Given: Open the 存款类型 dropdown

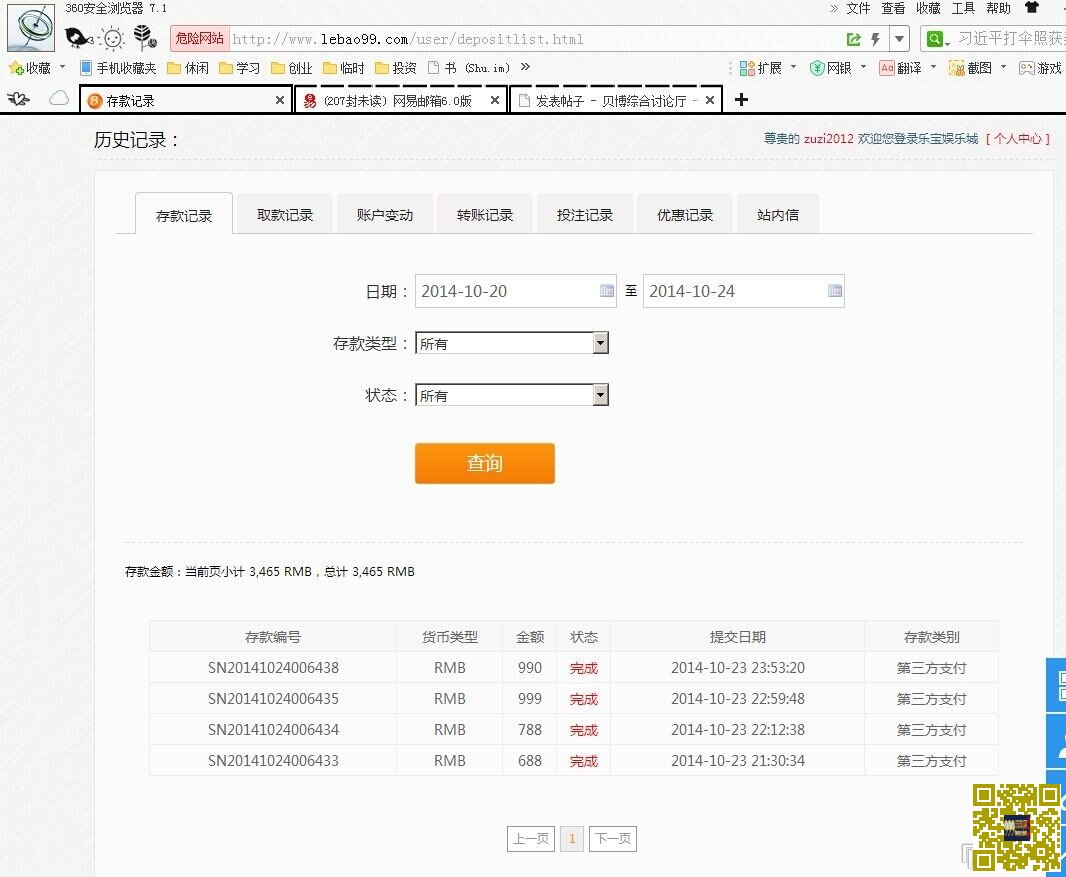Looking at the screenshot, I should coord(511,343).
